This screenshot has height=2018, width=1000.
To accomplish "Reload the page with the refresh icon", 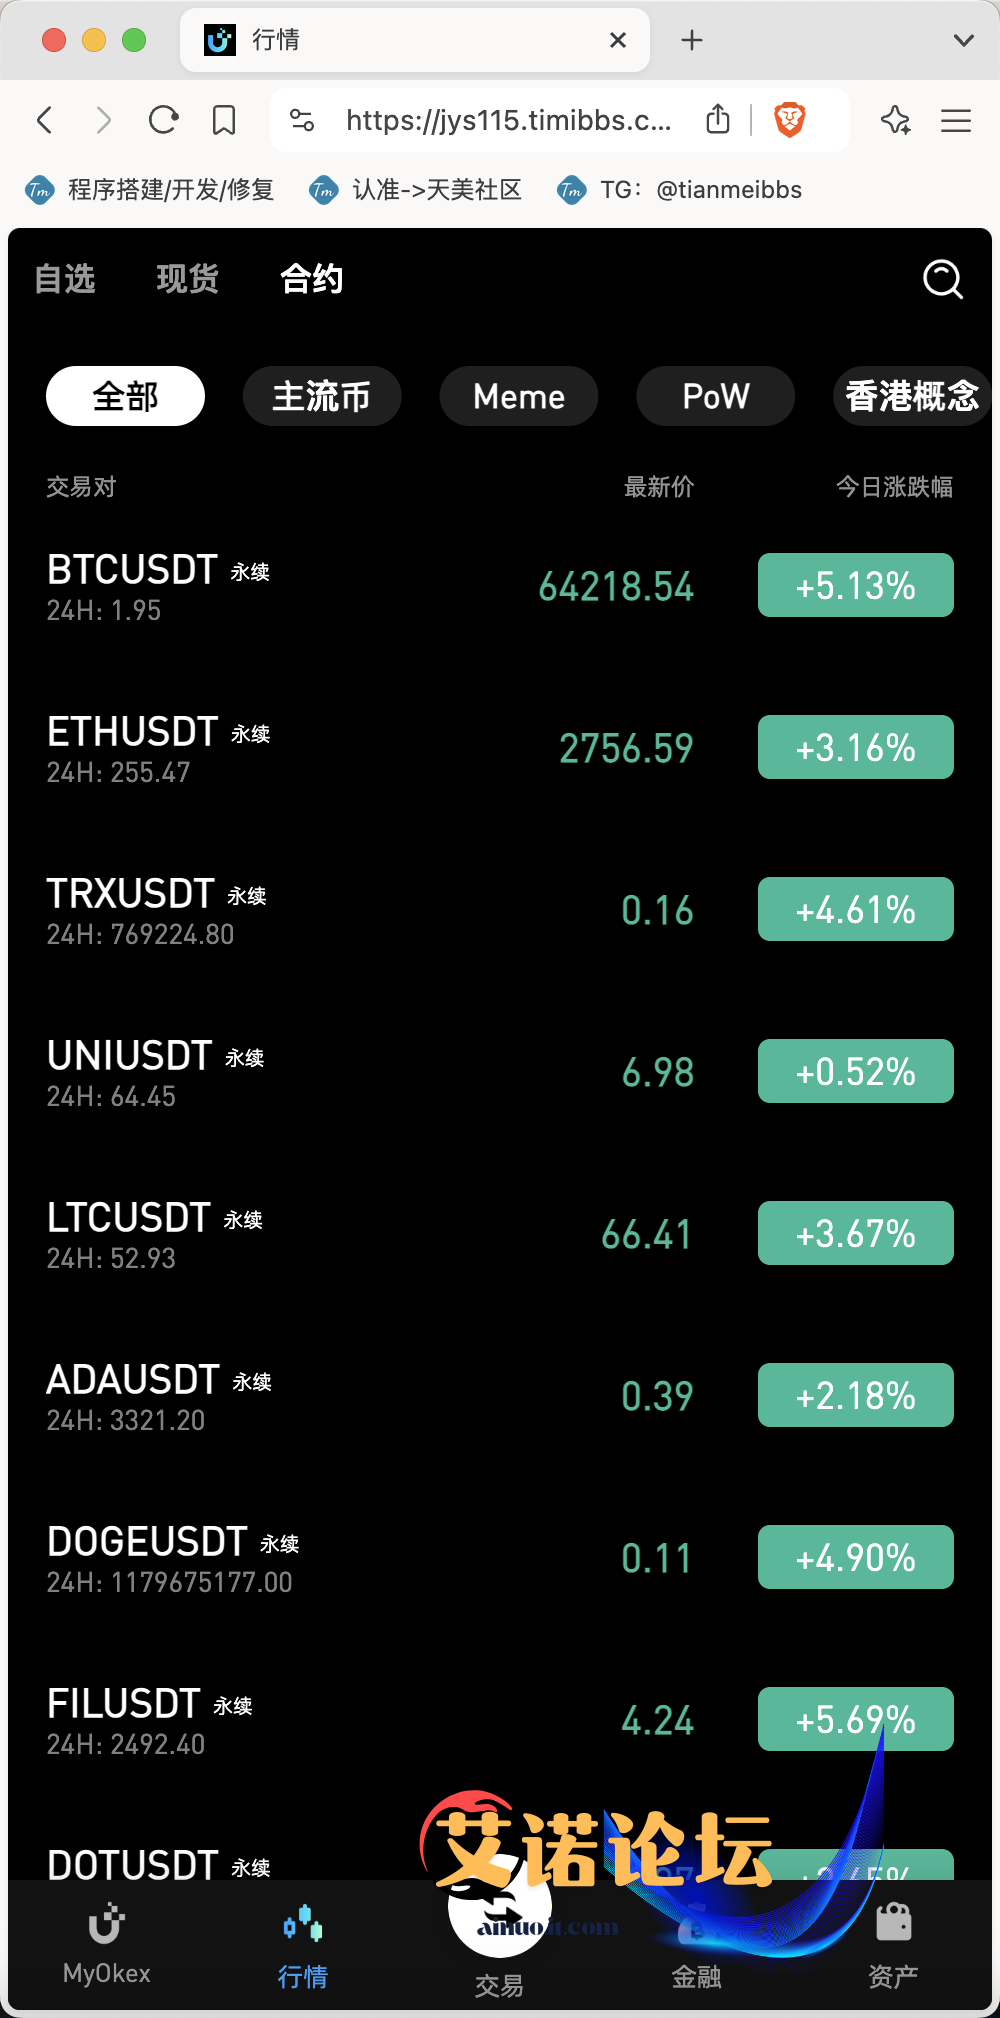I will (163, 121).
